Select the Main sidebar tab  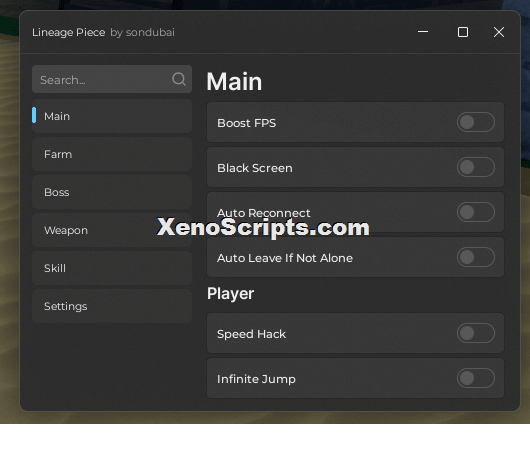[x=112, y=116]
